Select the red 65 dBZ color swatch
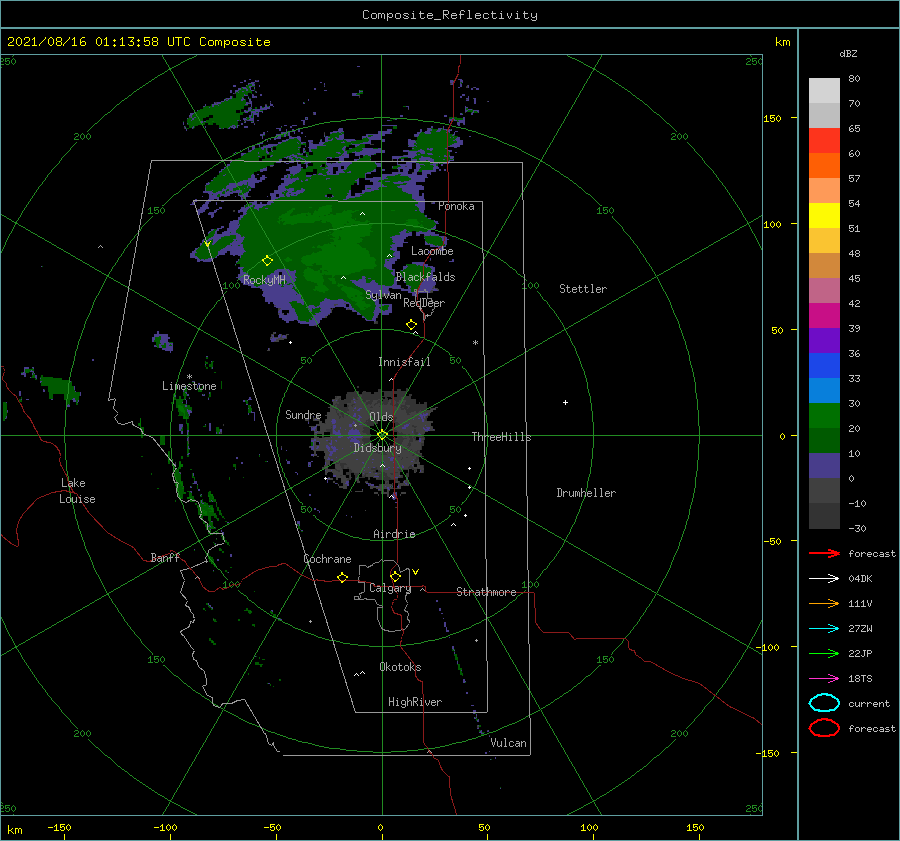The image size is (900, 841). [824, 141]
